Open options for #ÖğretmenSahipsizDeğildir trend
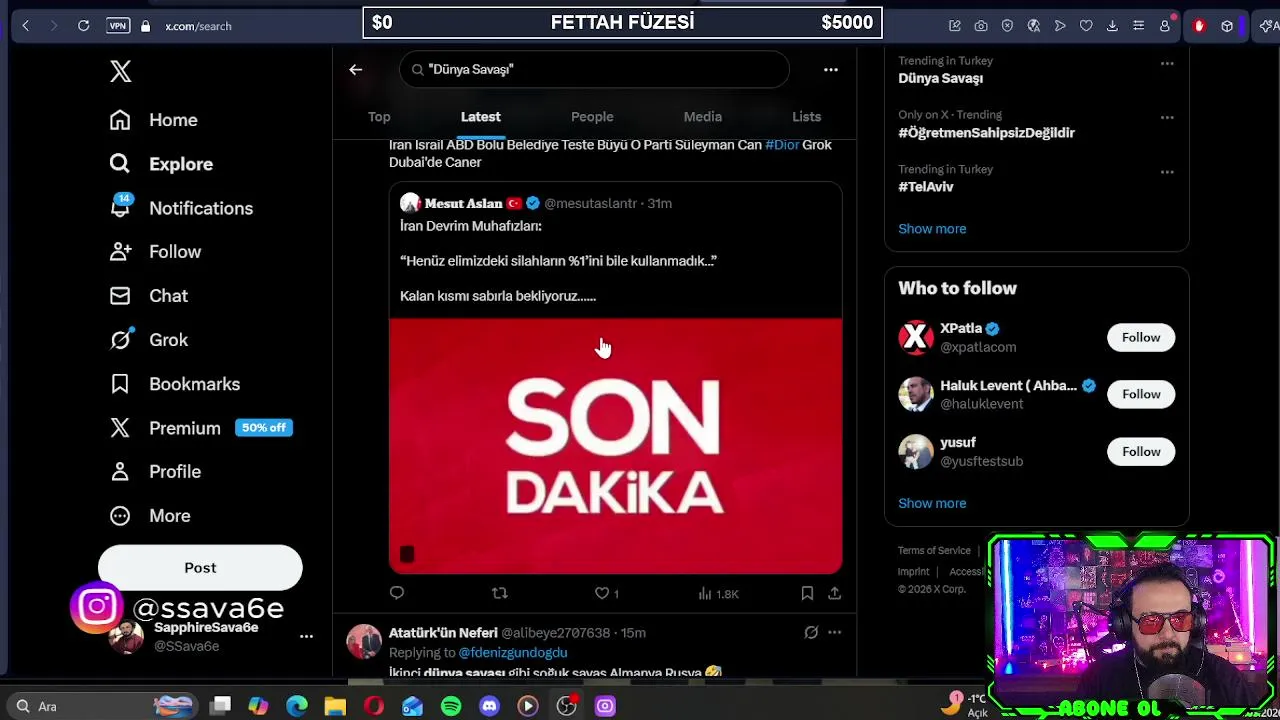 [x=1167, y=117]
